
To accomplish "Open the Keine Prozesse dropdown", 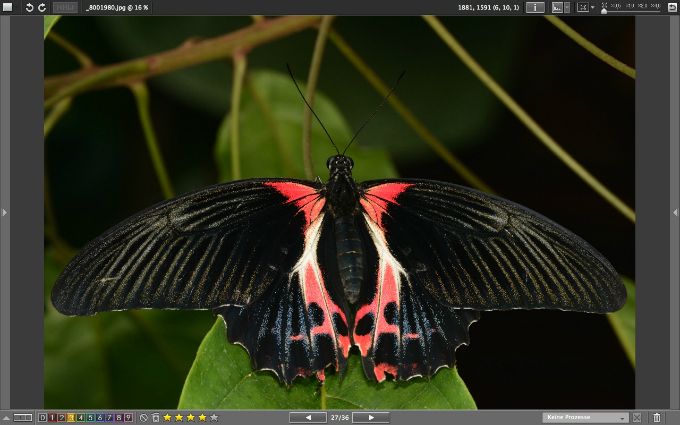I will pos(586,418).
